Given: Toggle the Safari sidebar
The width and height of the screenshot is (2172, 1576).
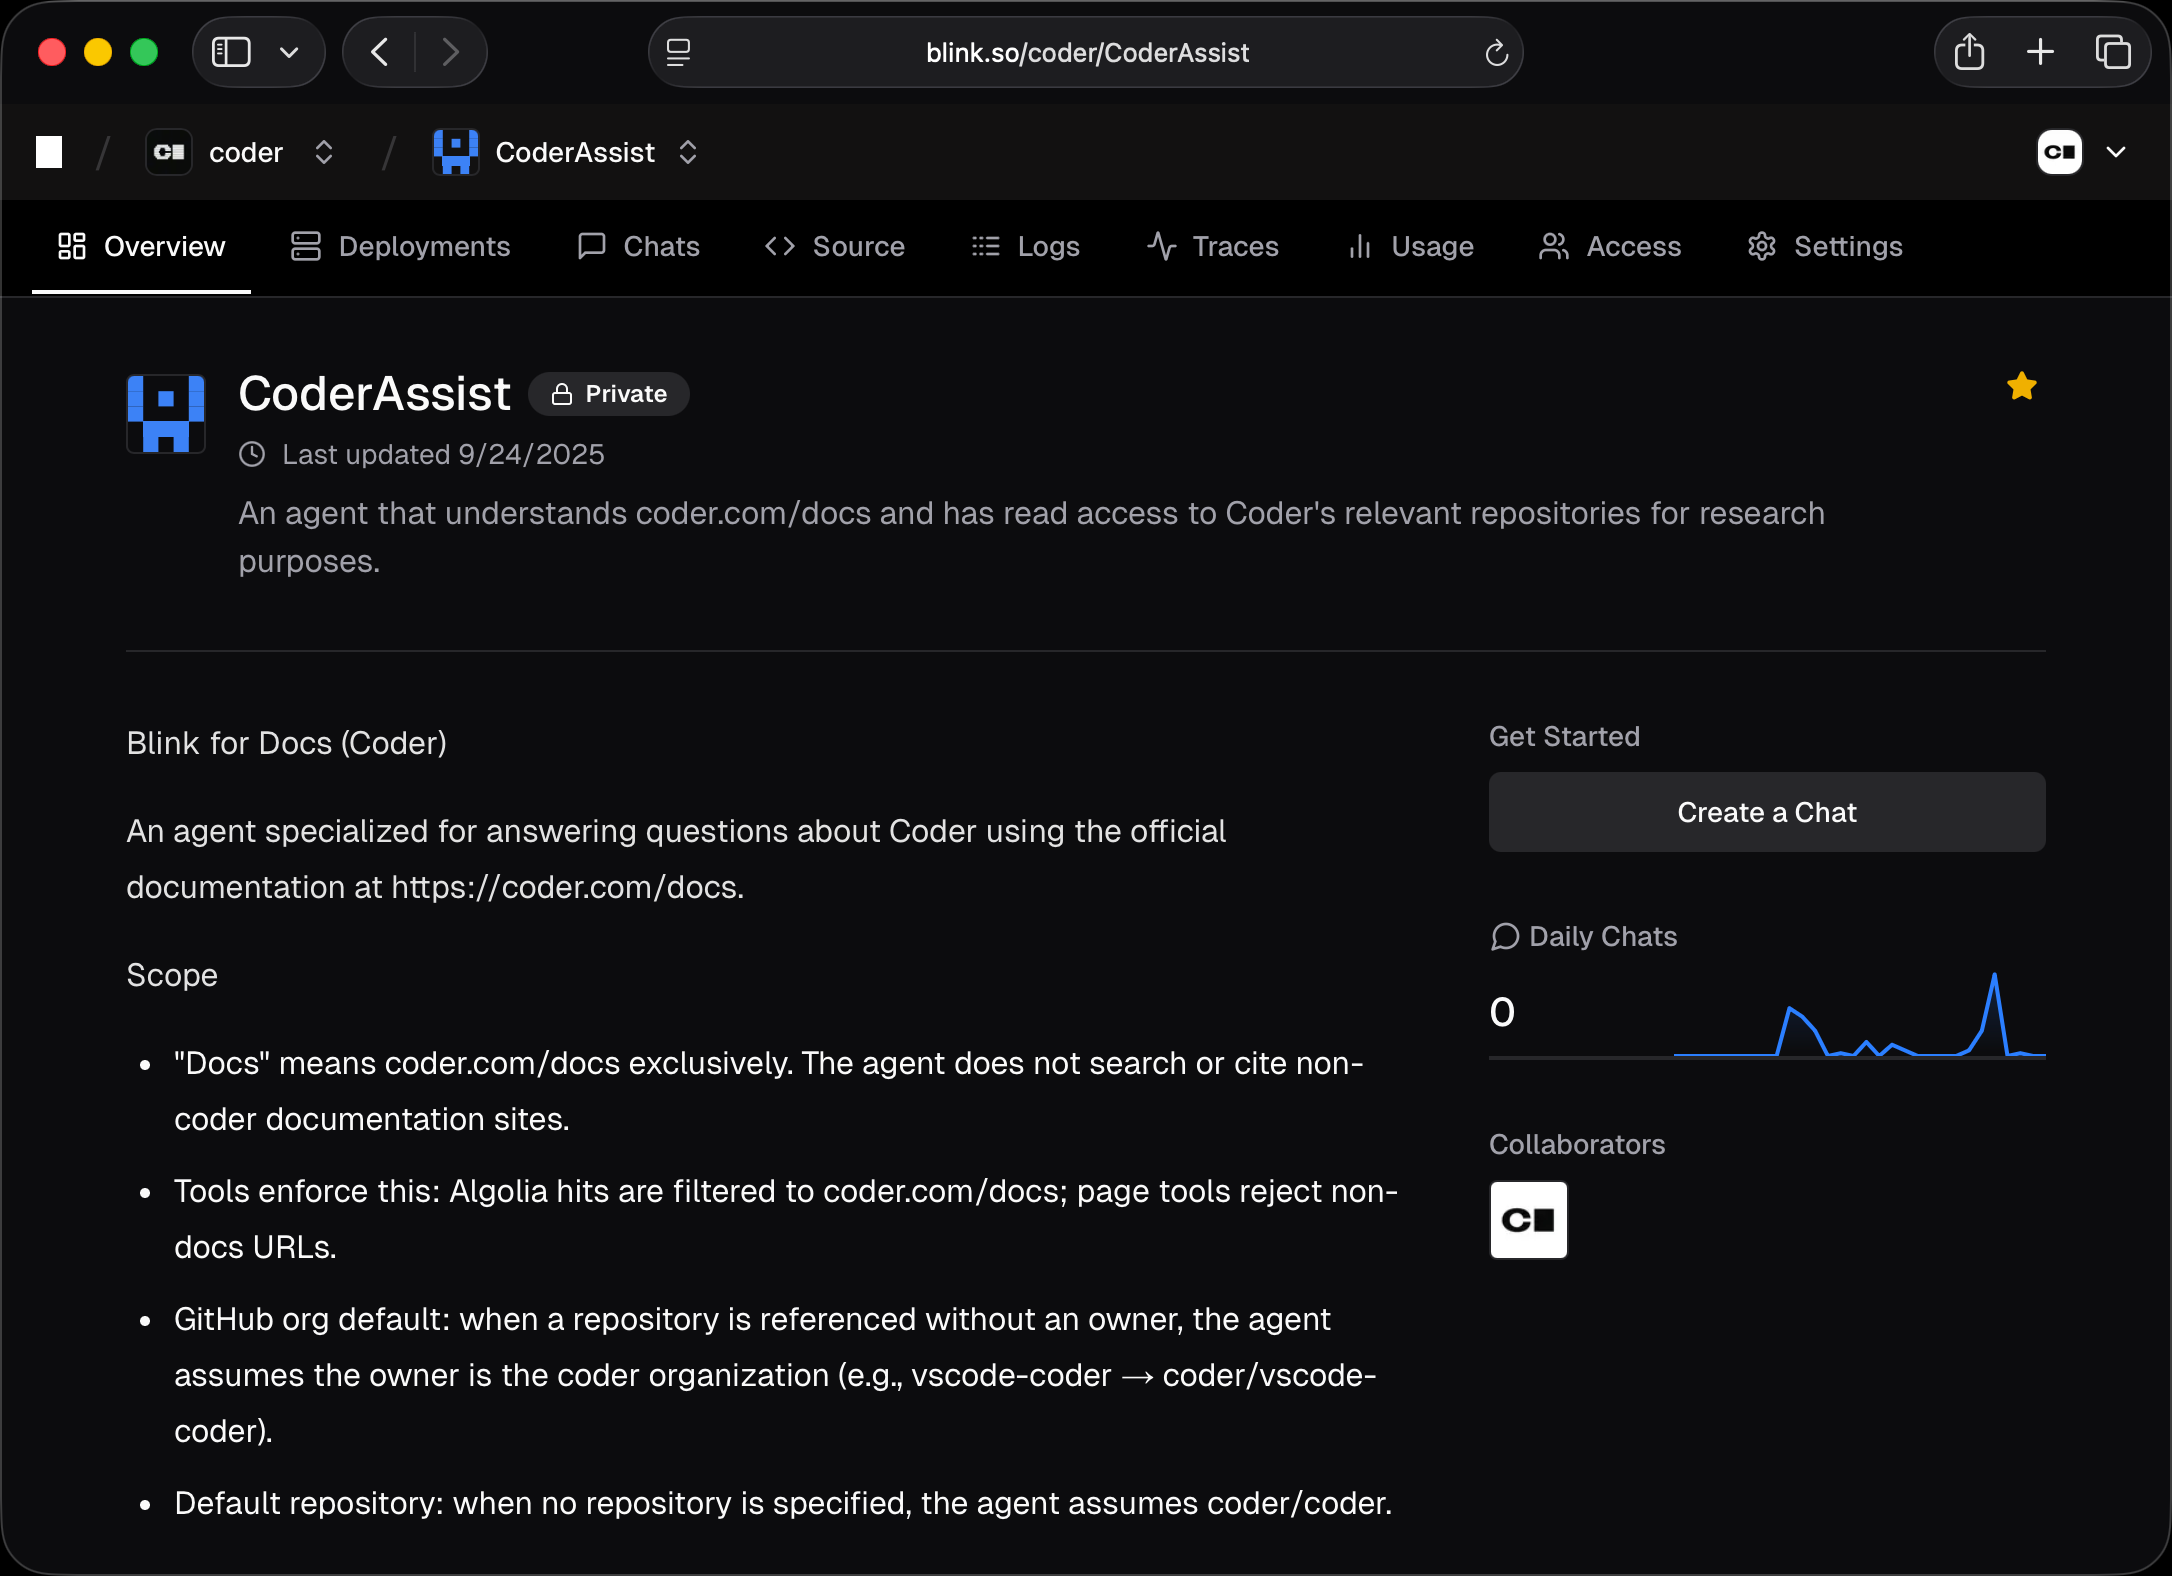Looking at the screenshot, I should point(231,51).
